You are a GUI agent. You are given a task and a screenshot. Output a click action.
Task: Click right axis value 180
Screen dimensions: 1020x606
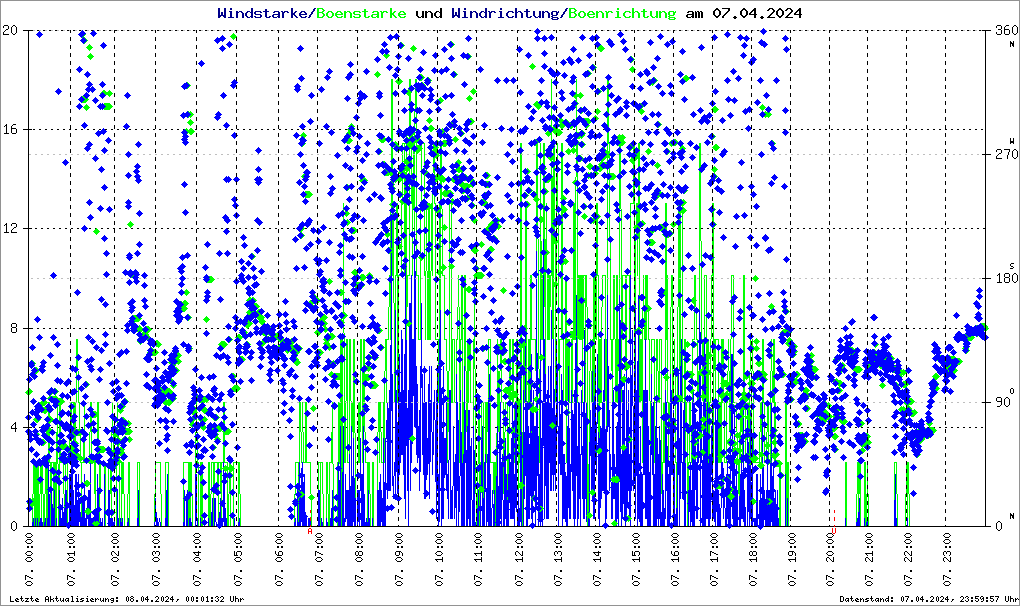[x=1006, y=278]
